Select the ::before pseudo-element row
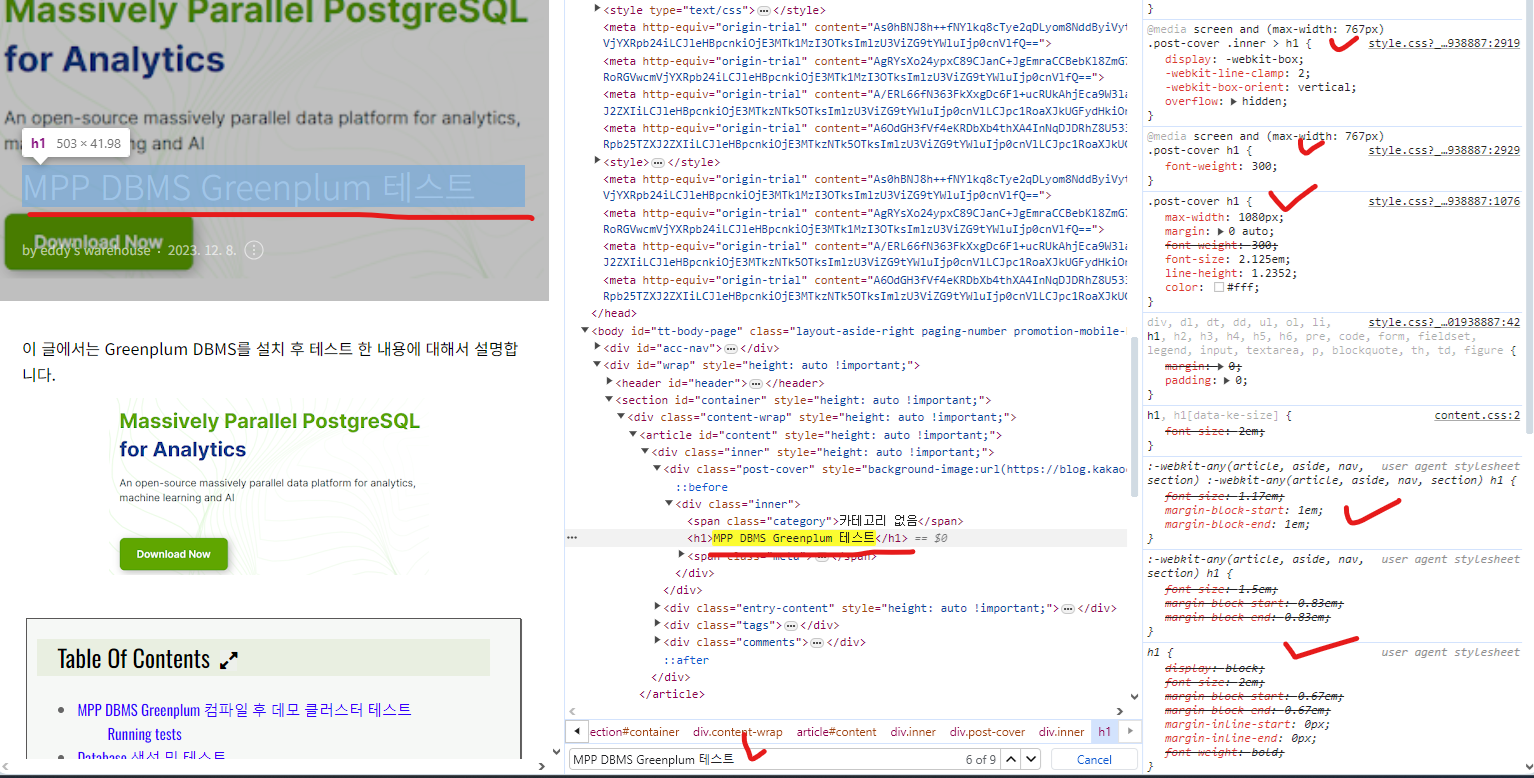 coord(701,487)
